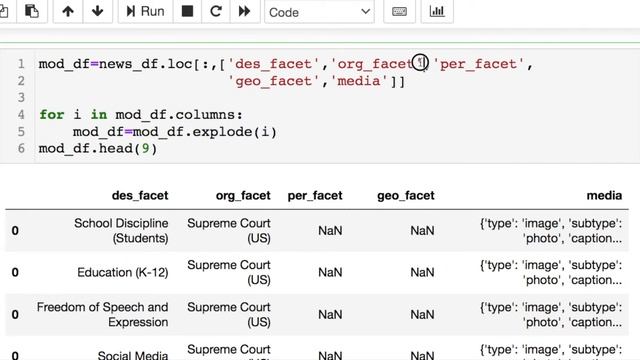Image resolution: width=640 pixels, height=360 pixels.
Task: Click inside code line 'mod_df.head(9)'
Action: click(98, 149)
